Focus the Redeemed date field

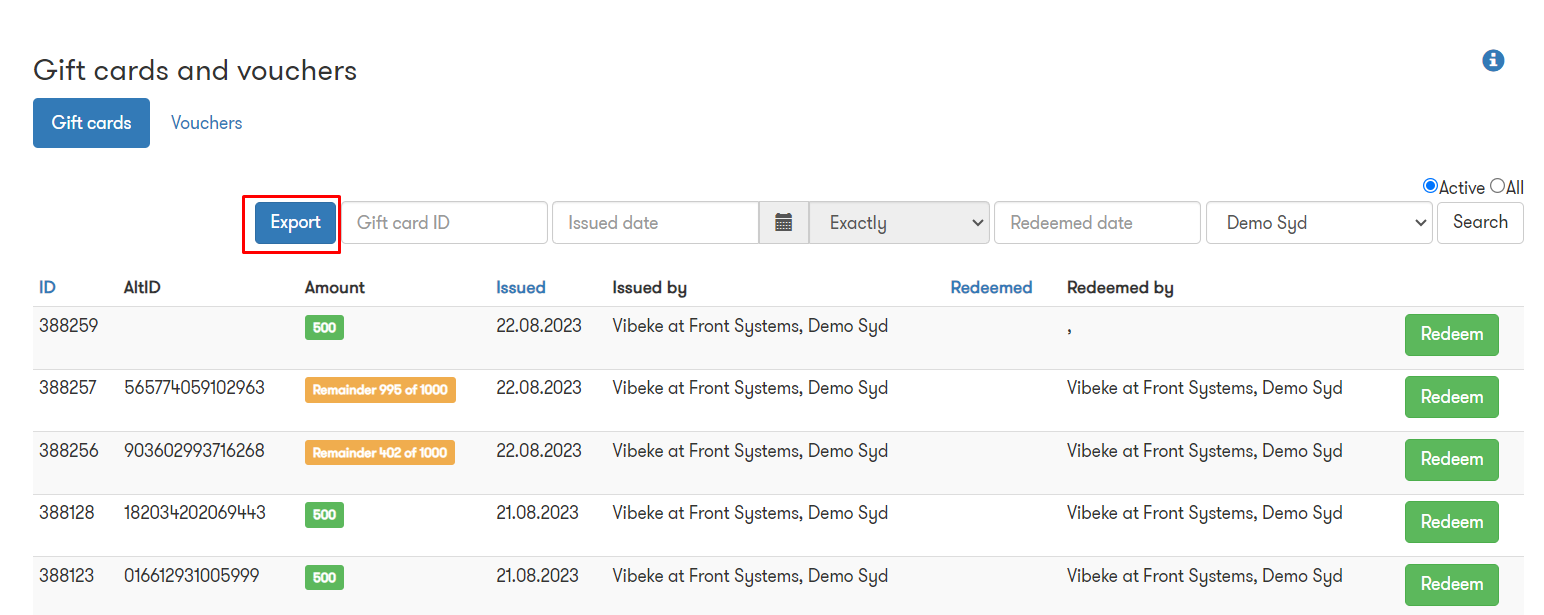tap(1097, 223)
